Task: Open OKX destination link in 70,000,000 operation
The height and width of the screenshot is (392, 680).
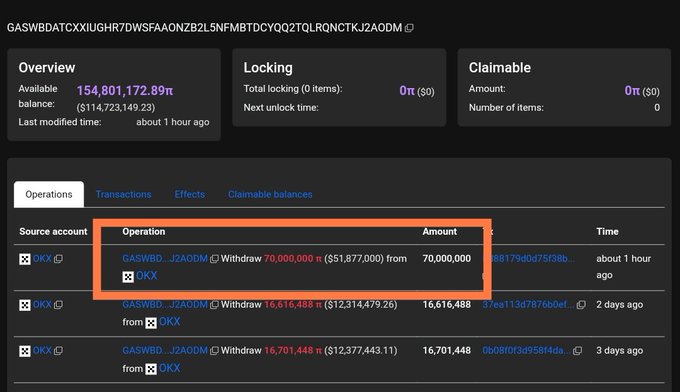Action: click(x=147, y=276)
